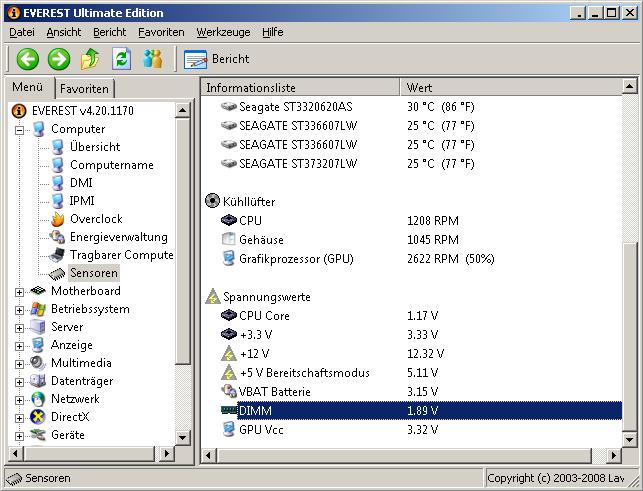Open the Favoriten menu
This screenshot has width=643, height=491.
pyautogui.click(x=161, y=32)
